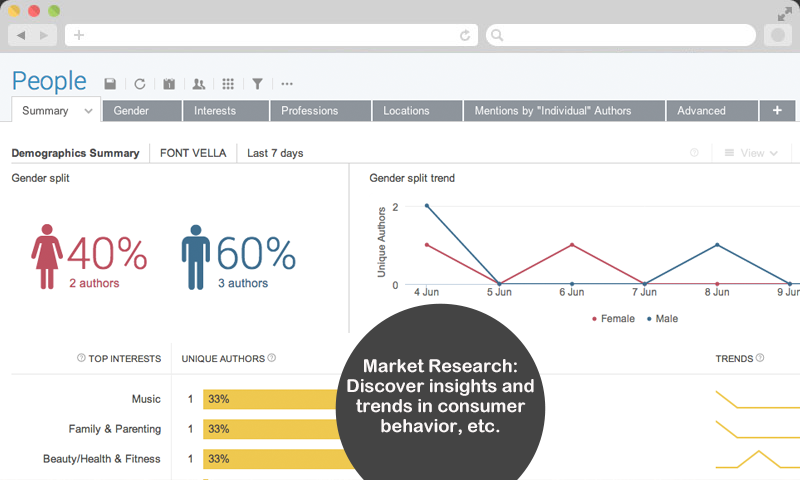Switch to the Locations tab

click(417, 111)
